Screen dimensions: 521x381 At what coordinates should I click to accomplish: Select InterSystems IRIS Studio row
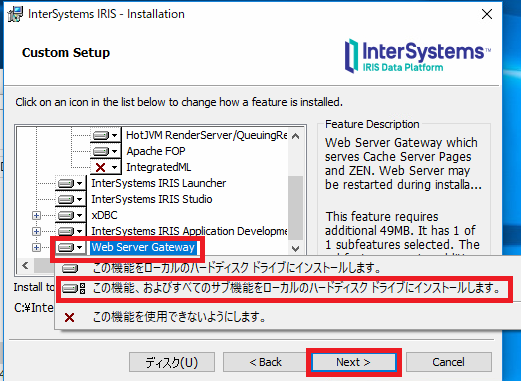(152, 199)
